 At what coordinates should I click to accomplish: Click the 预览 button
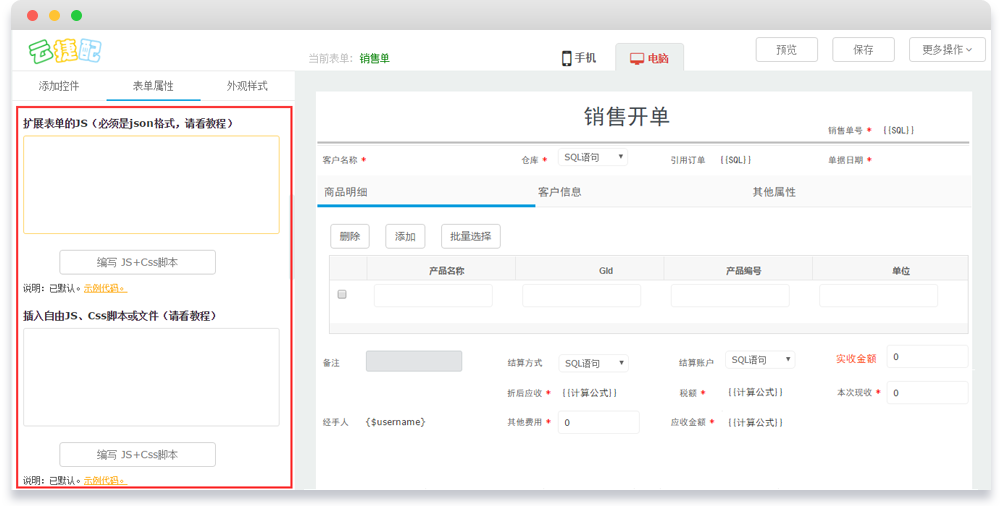tap(786, 50)
